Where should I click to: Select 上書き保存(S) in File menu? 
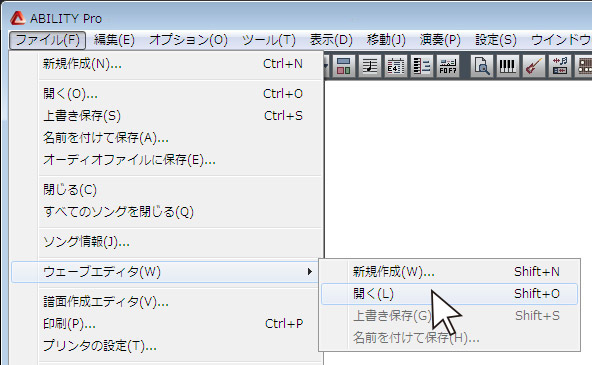[x=166, y=116]
